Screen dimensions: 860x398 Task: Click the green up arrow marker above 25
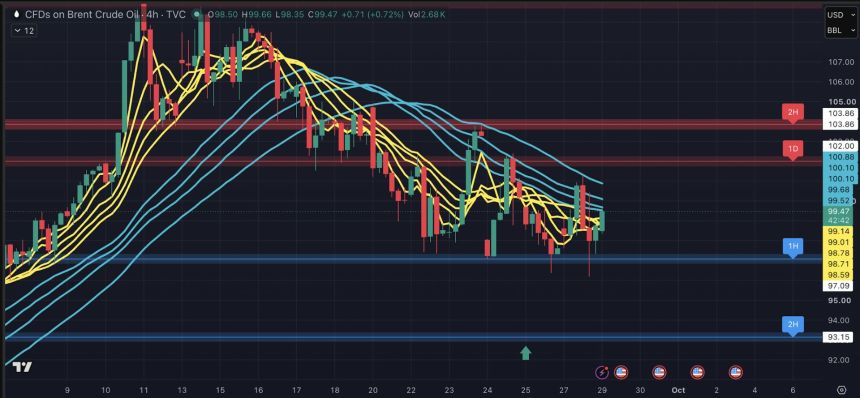[x=525, y=353]
